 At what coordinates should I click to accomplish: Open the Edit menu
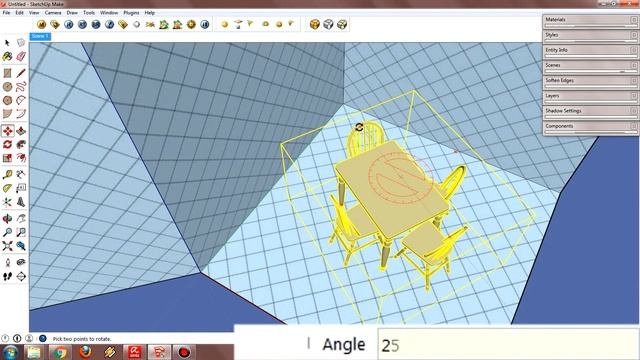(19, 13)
